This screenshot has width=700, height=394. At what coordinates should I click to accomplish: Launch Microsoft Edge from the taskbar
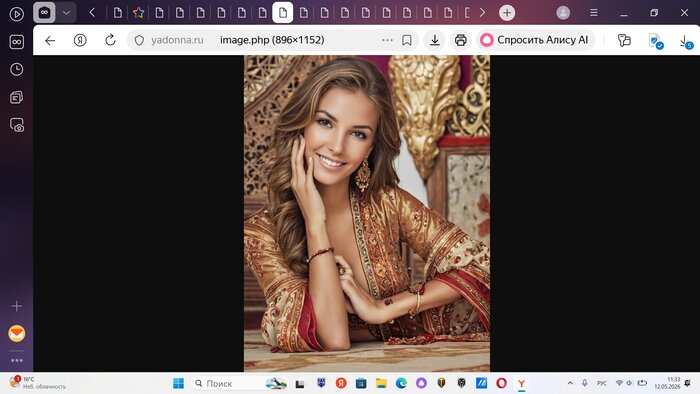click(x=401, y=383)
